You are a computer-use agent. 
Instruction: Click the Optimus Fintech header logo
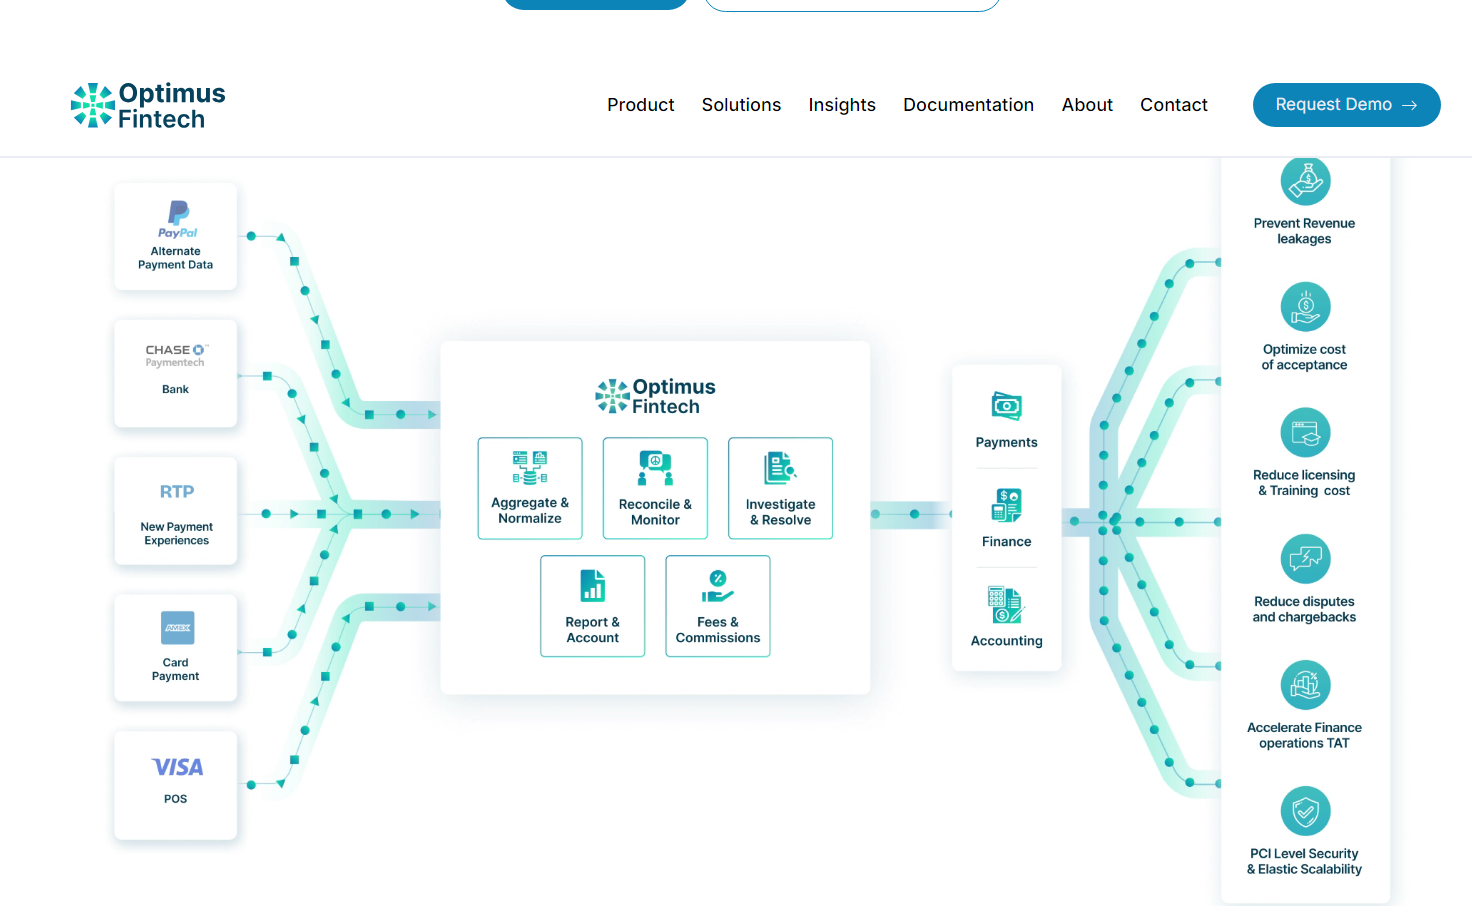pyautogui.click(x=148, y=106)
